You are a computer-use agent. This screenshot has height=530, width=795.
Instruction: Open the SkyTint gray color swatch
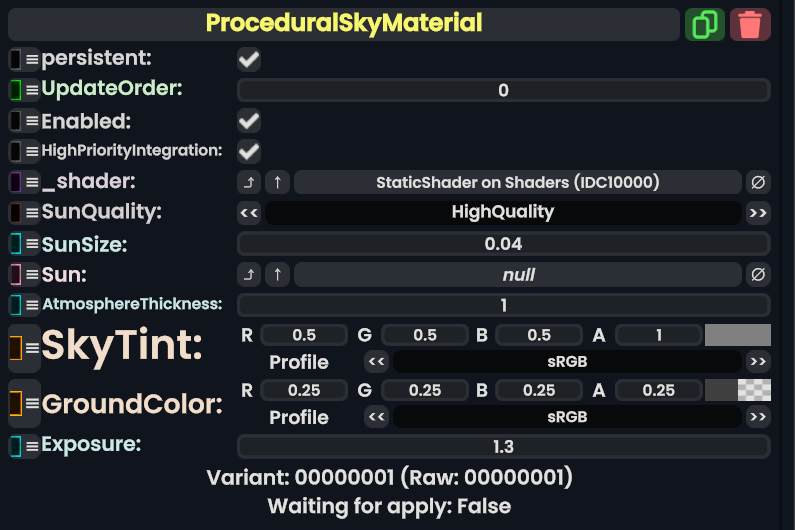tap(738, 335)
